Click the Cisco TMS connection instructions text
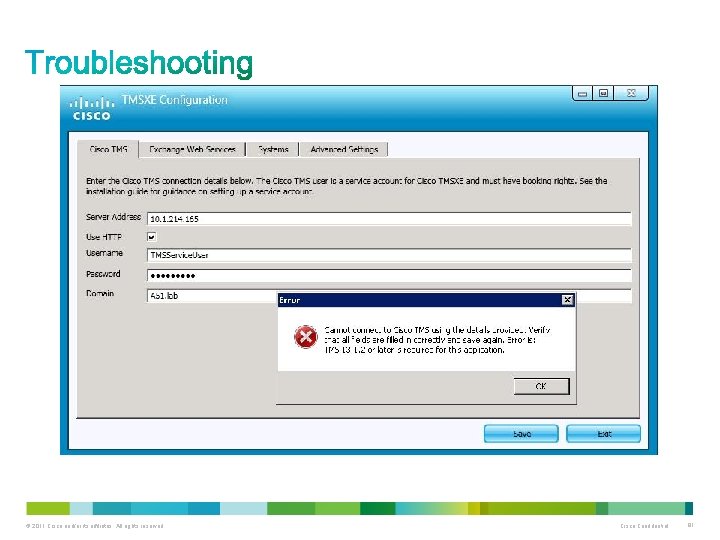The width and height of the screenshot is (720, 540). (347, 186)
